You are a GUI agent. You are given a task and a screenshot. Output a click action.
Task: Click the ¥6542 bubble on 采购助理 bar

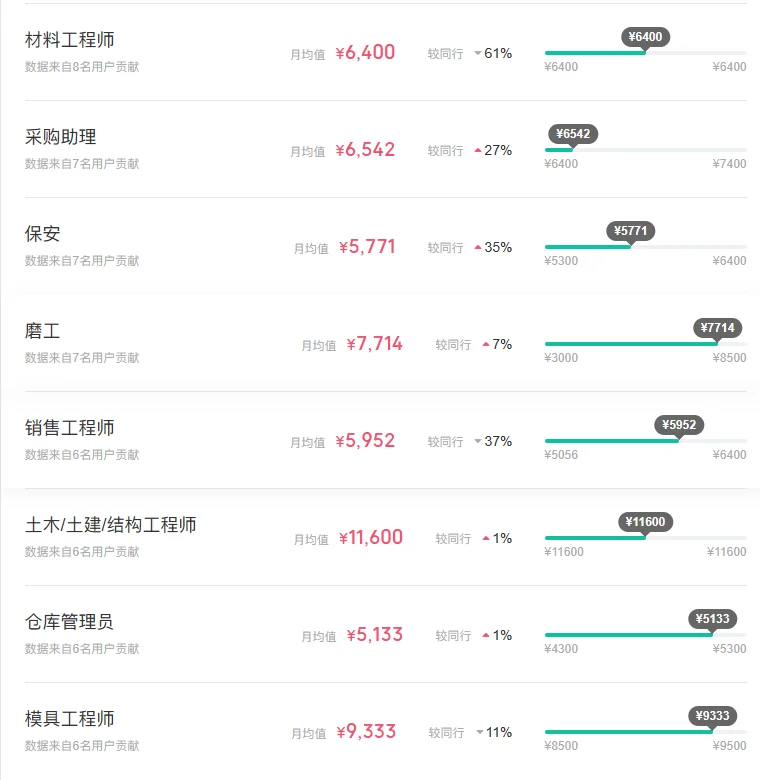573,134
